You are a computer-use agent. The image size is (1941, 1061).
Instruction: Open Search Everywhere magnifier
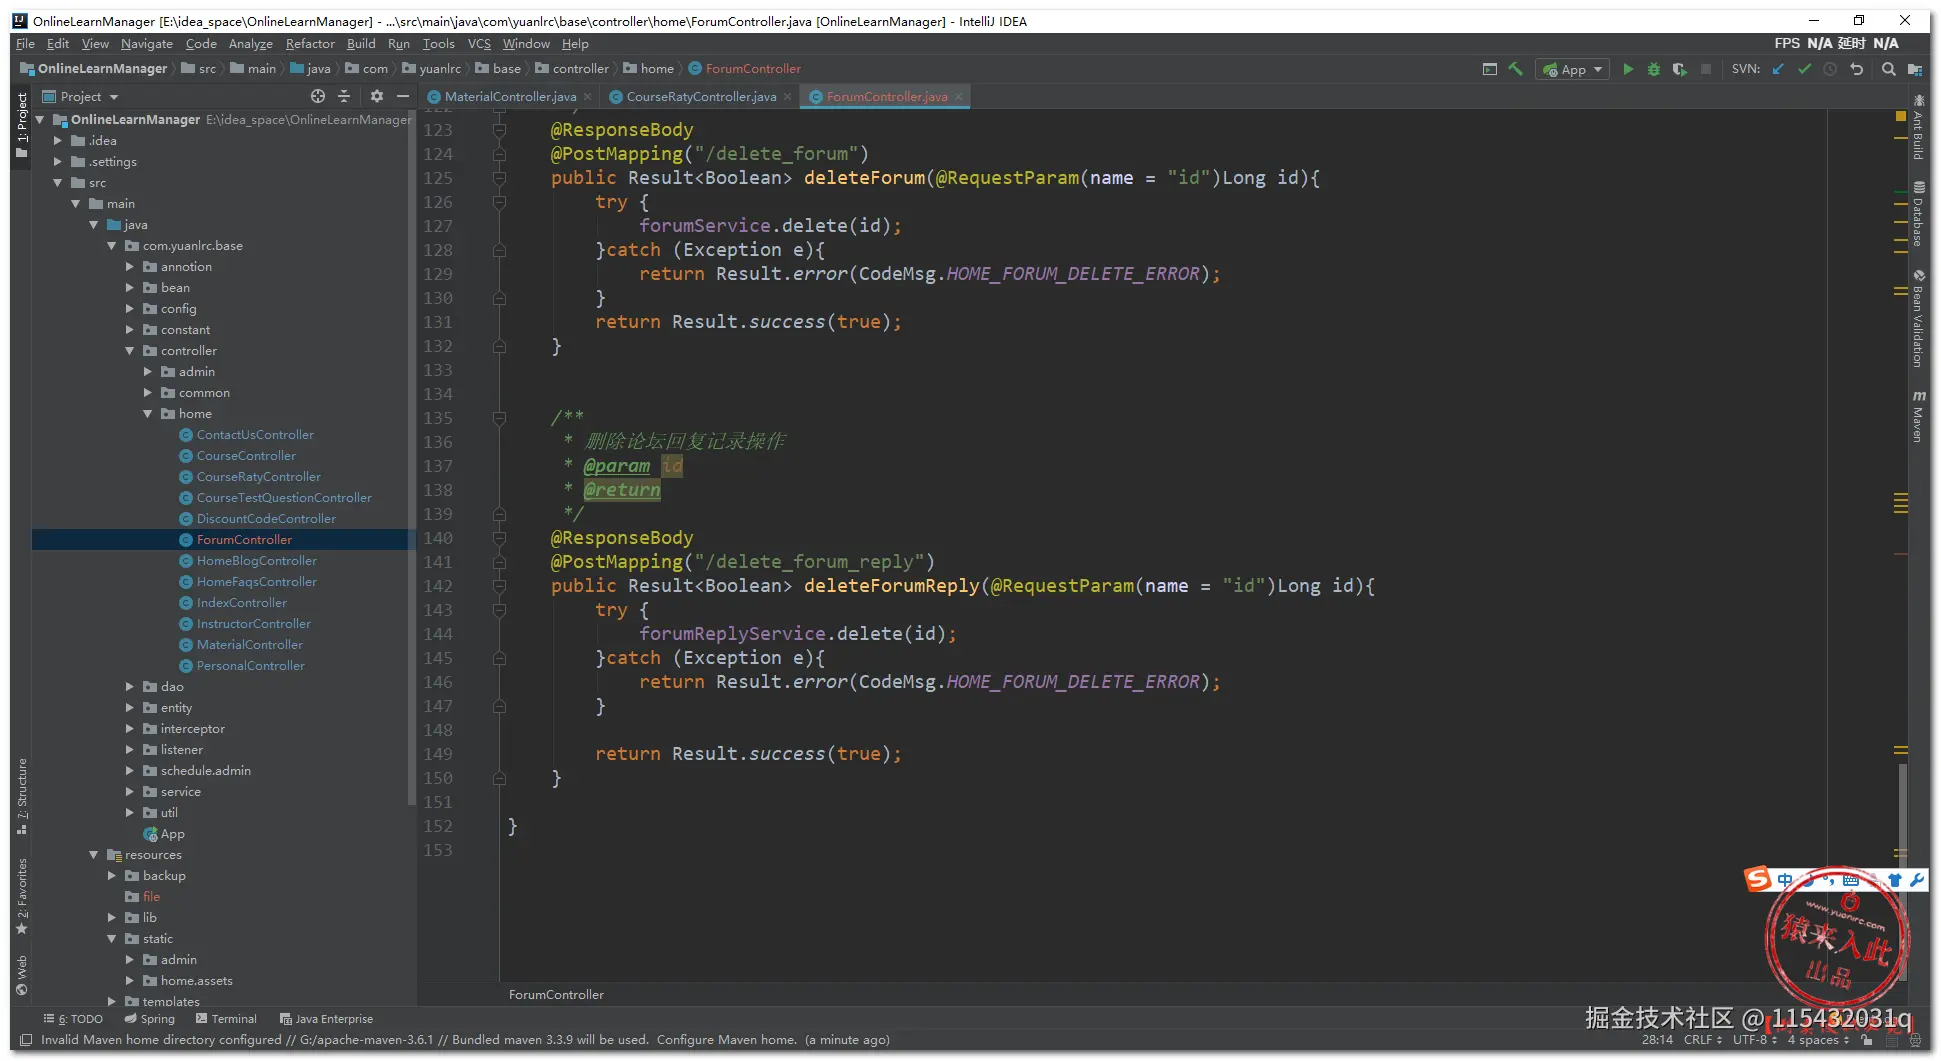(x=1888, y=69)
